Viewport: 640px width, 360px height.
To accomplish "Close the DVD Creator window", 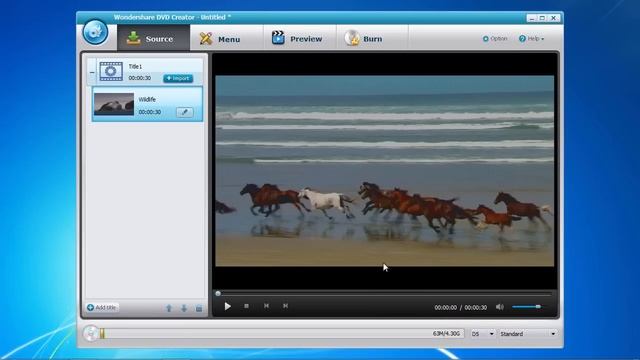I will click(x=554, y=18).
